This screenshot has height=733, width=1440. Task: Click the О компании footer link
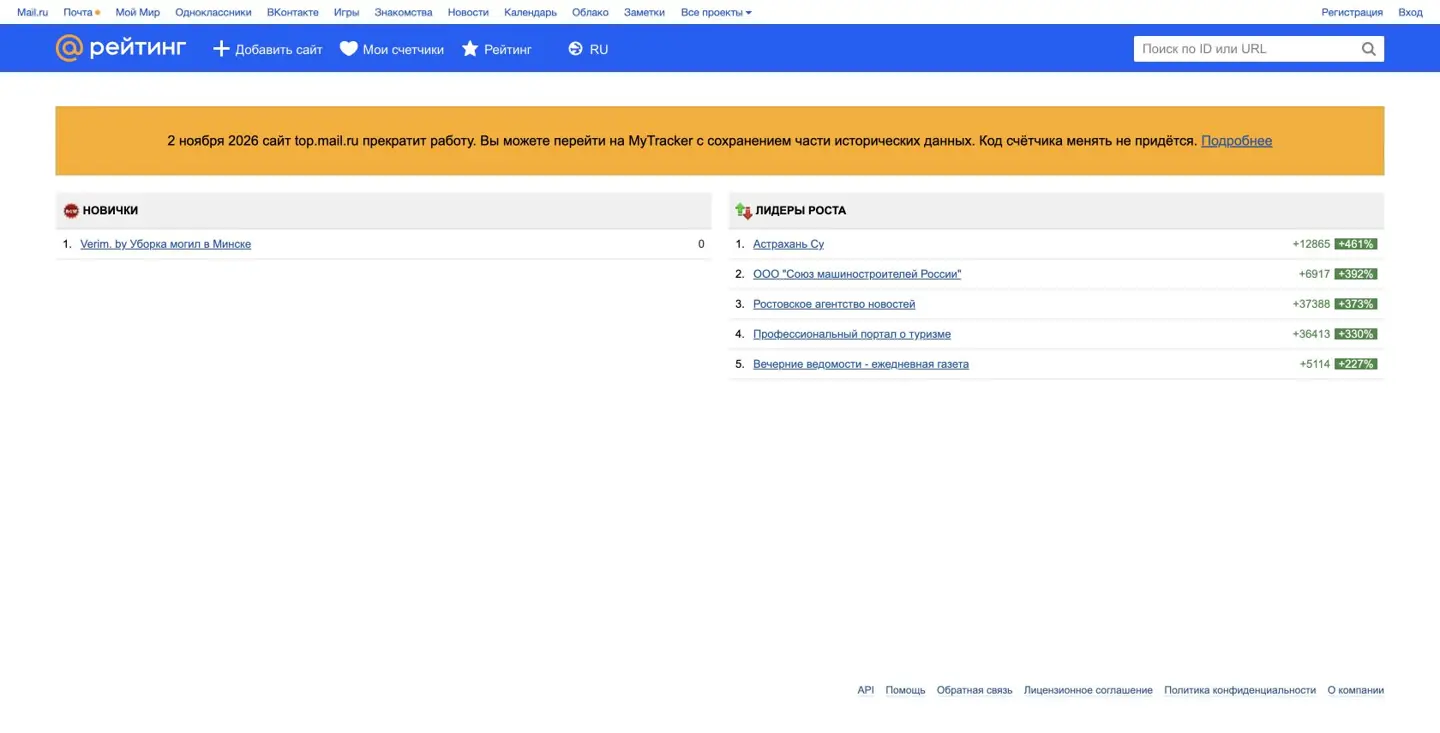click(1356, 690)
